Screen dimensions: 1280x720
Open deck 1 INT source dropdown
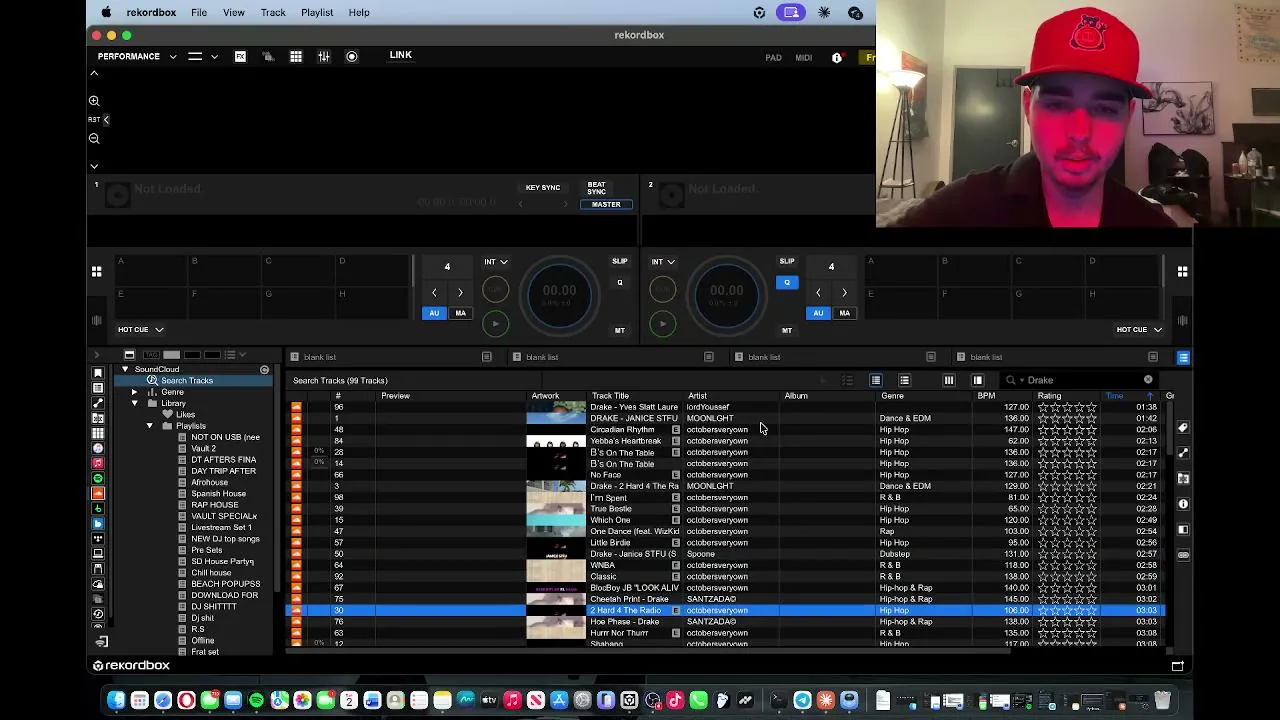coord(496,262)
